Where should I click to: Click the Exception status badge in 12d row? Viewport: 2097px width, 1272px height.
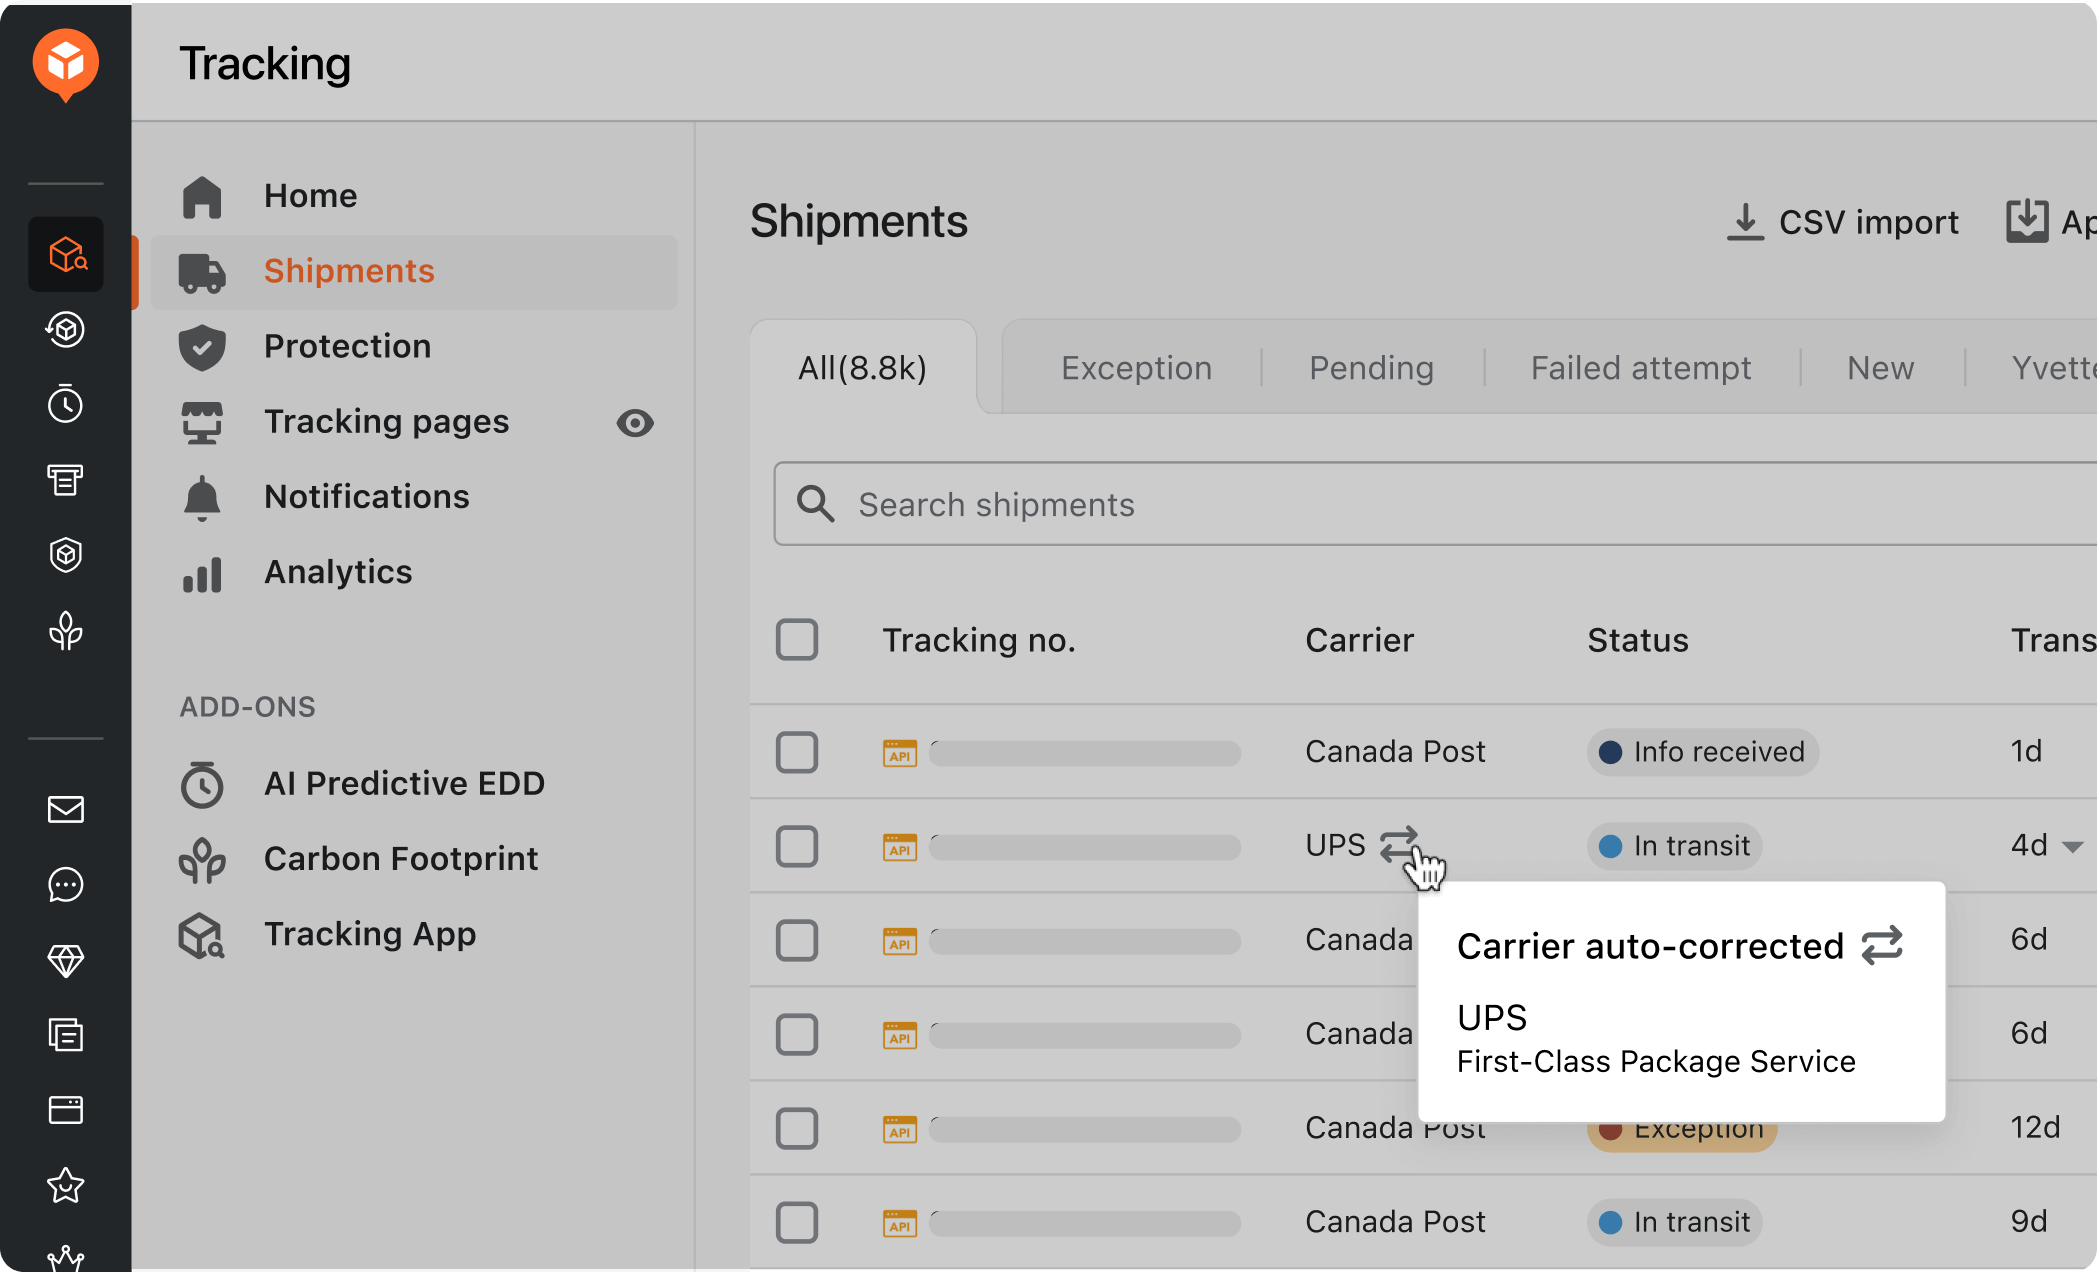[1682, 1136]
